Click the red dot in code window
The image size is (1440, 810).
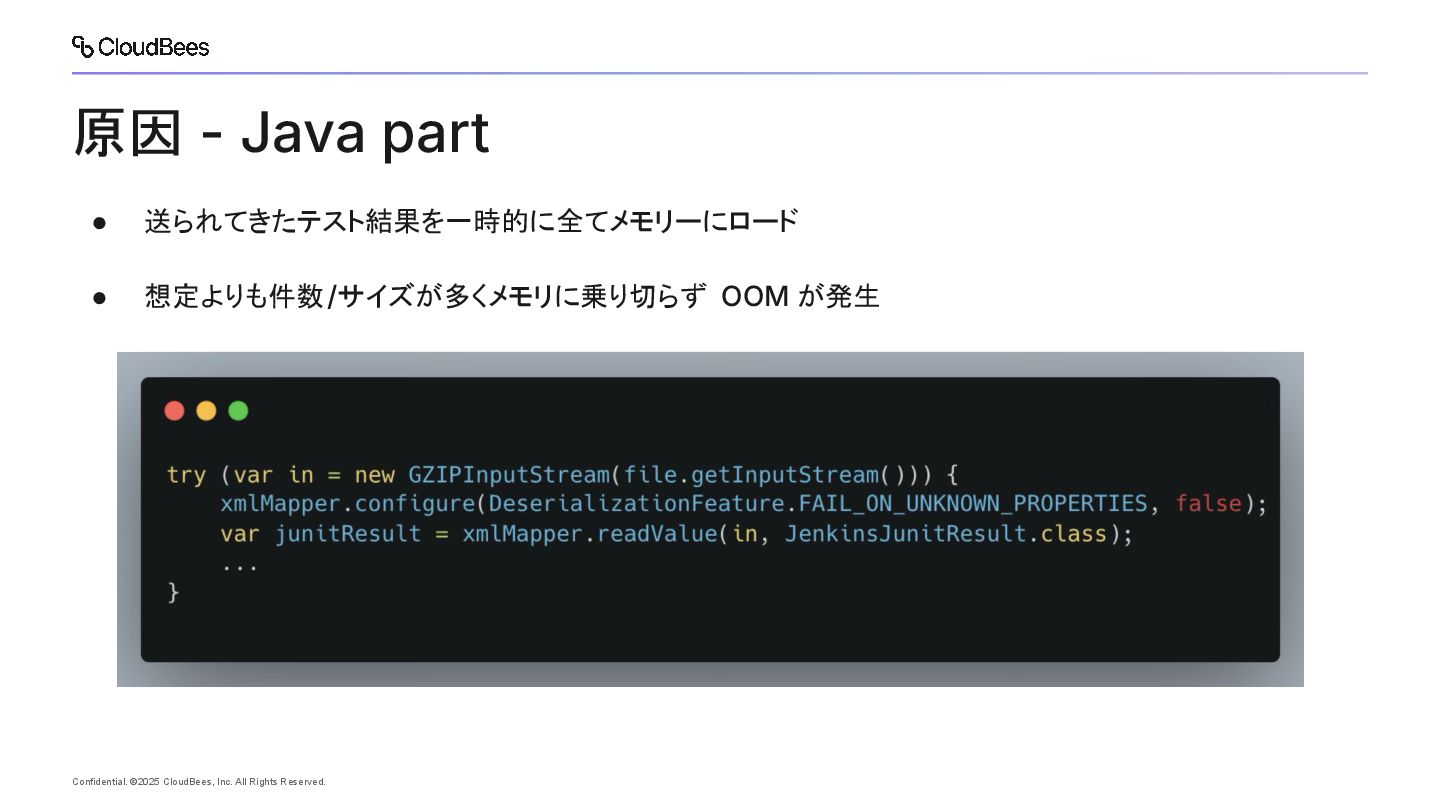(x=174, y=411)
